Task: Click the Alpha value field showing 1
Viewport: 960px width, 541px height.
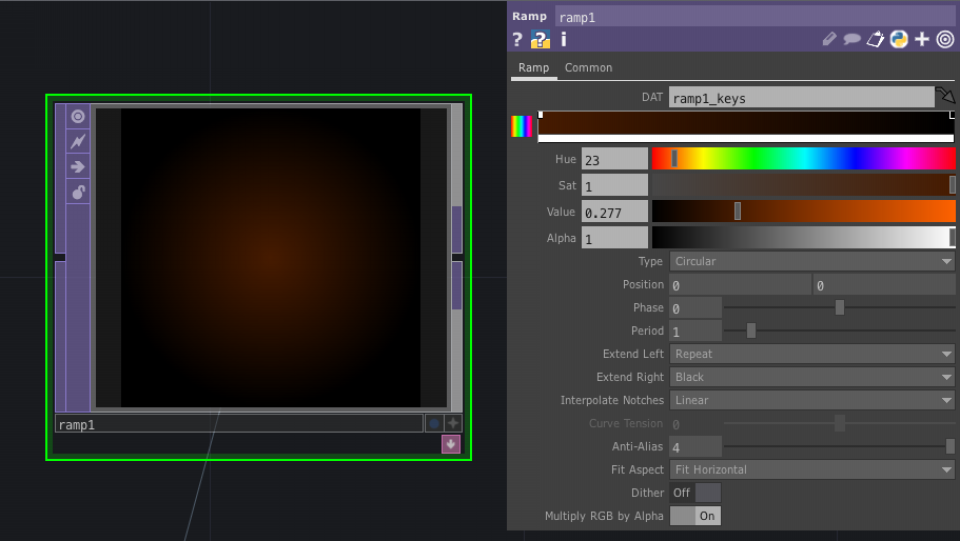Action: click(614, 238)
